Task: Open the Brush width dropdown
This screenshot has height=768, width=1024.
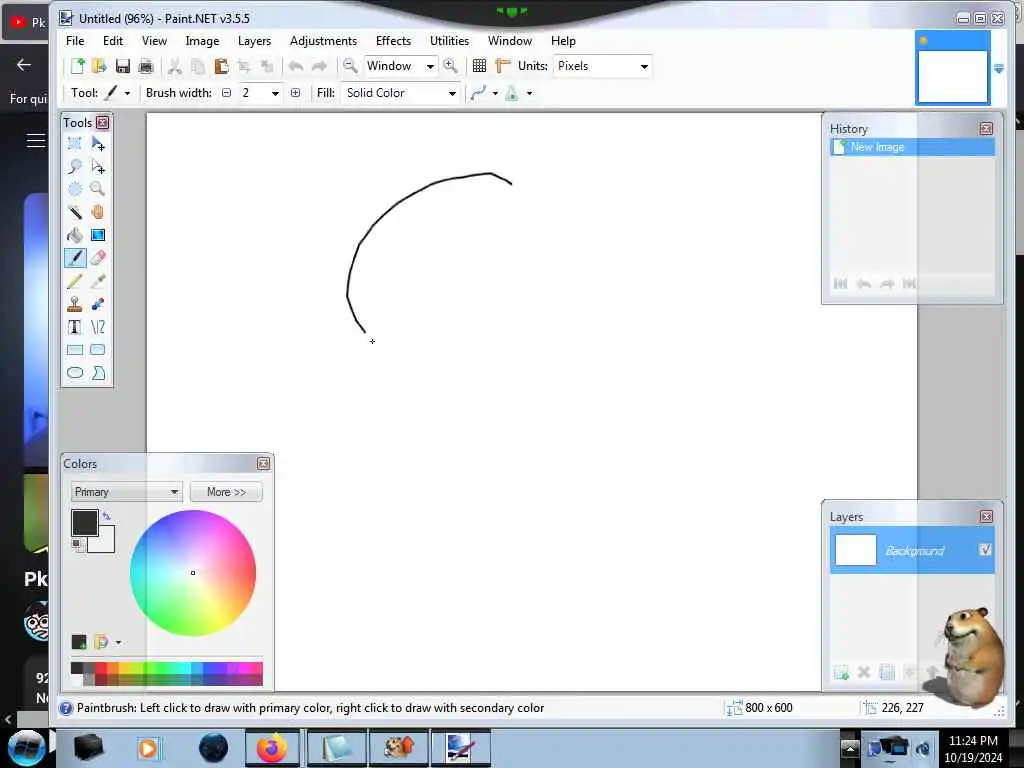Action: click(x=275, y=93)
